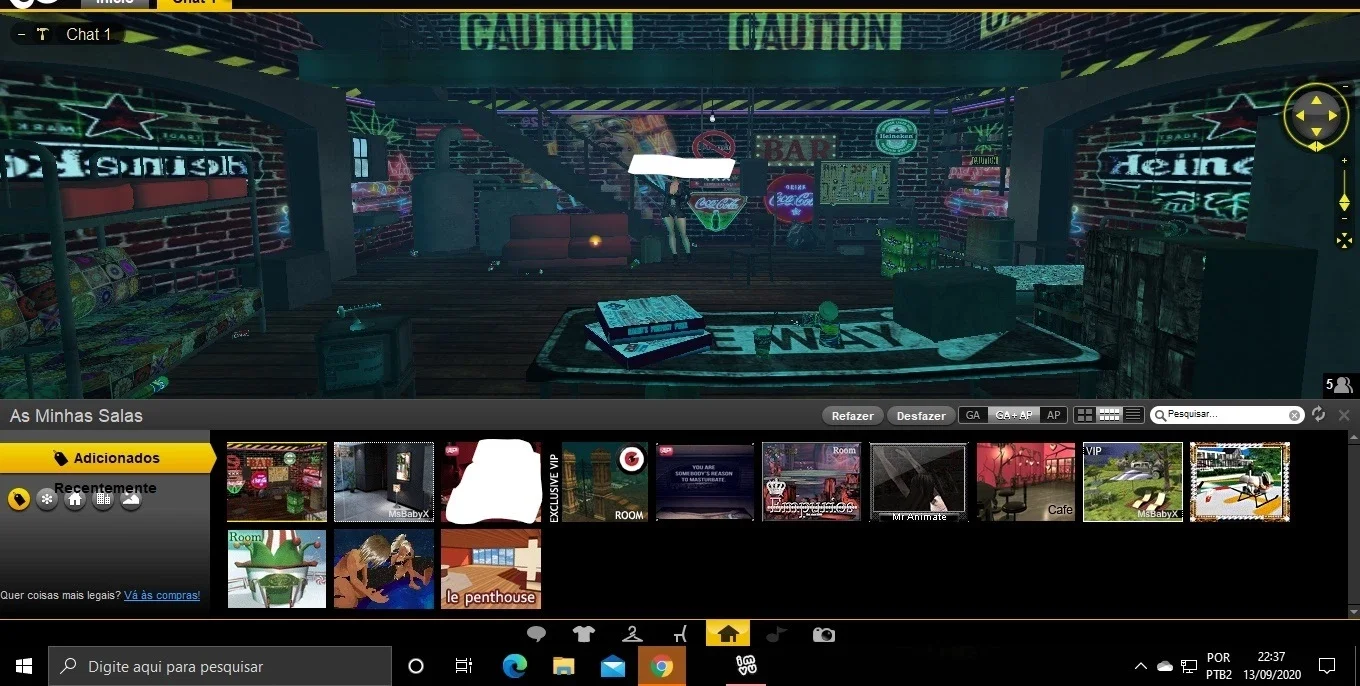Toggle the AP rating filter
Image resolution: width=1360 pixels, height=686 pixels.
[1054, 415]
